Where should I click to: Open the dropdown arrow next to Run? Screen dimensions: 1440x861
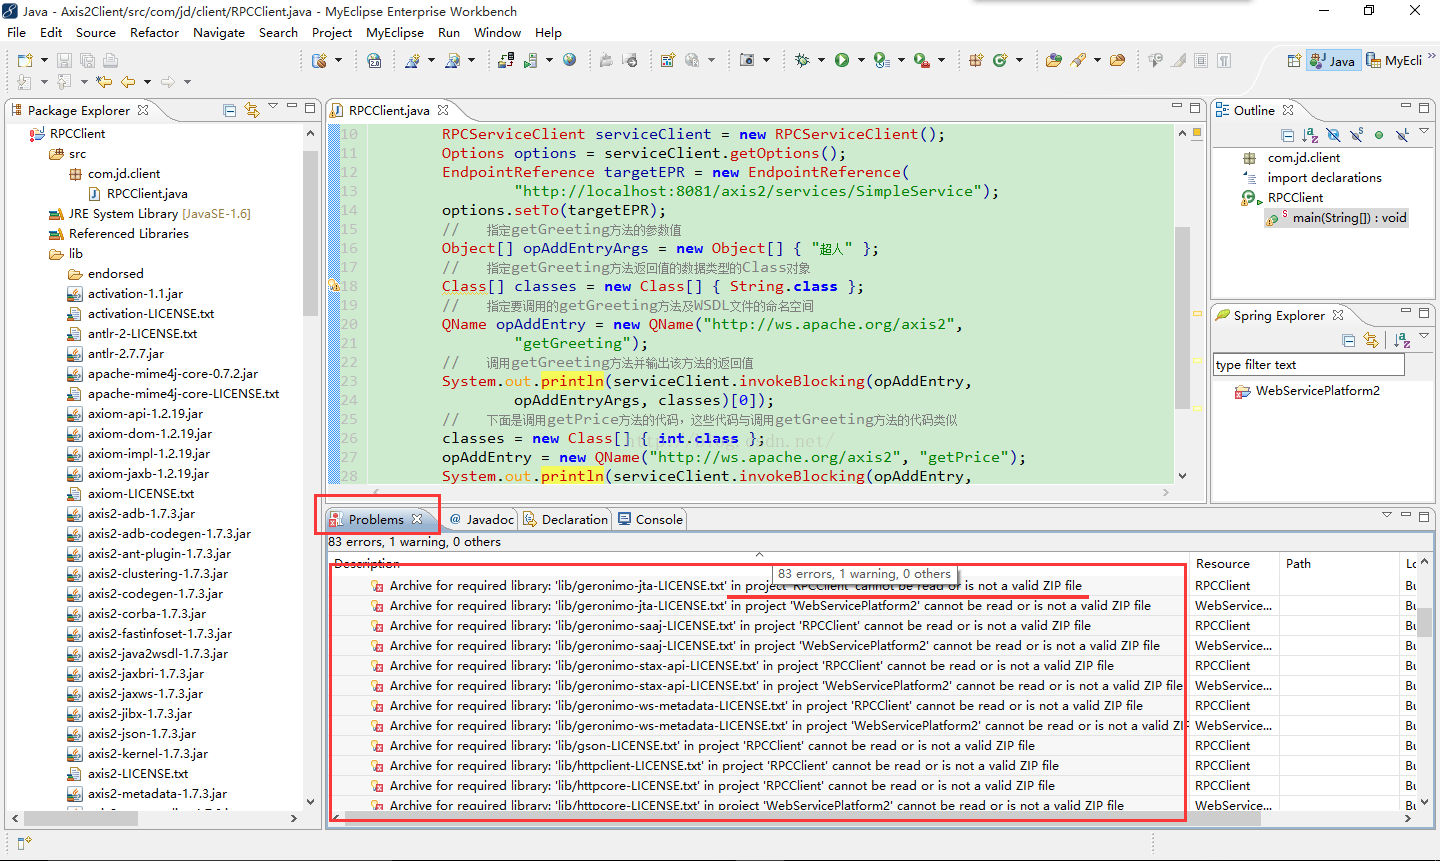point(861,60)
